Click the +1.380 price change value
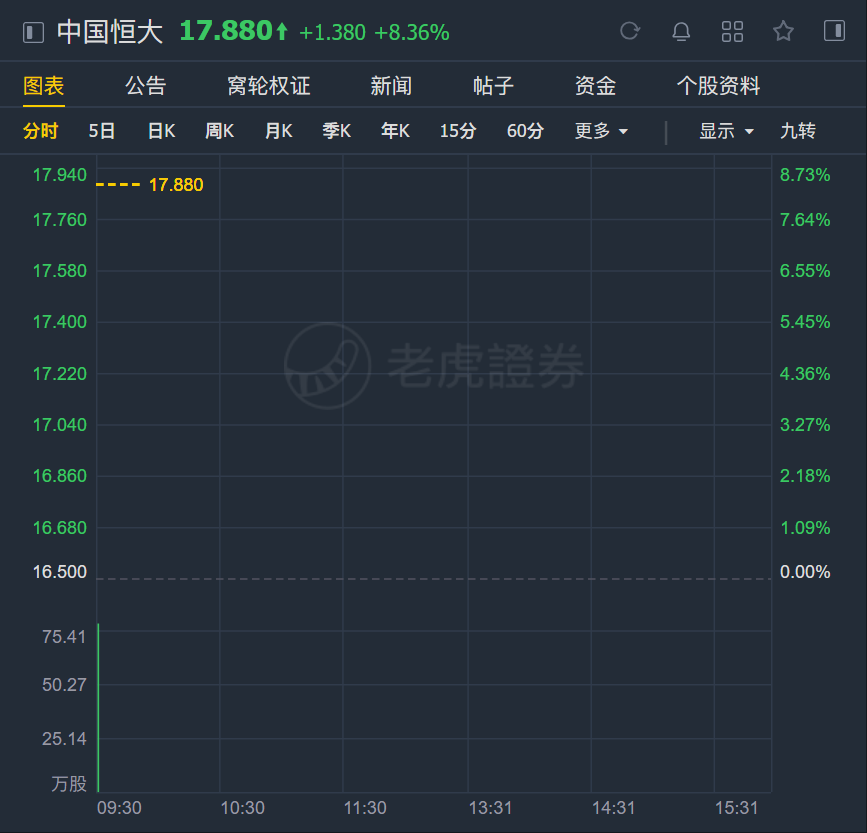This screenshot has width=867, height=833. (x=332, y=33)
